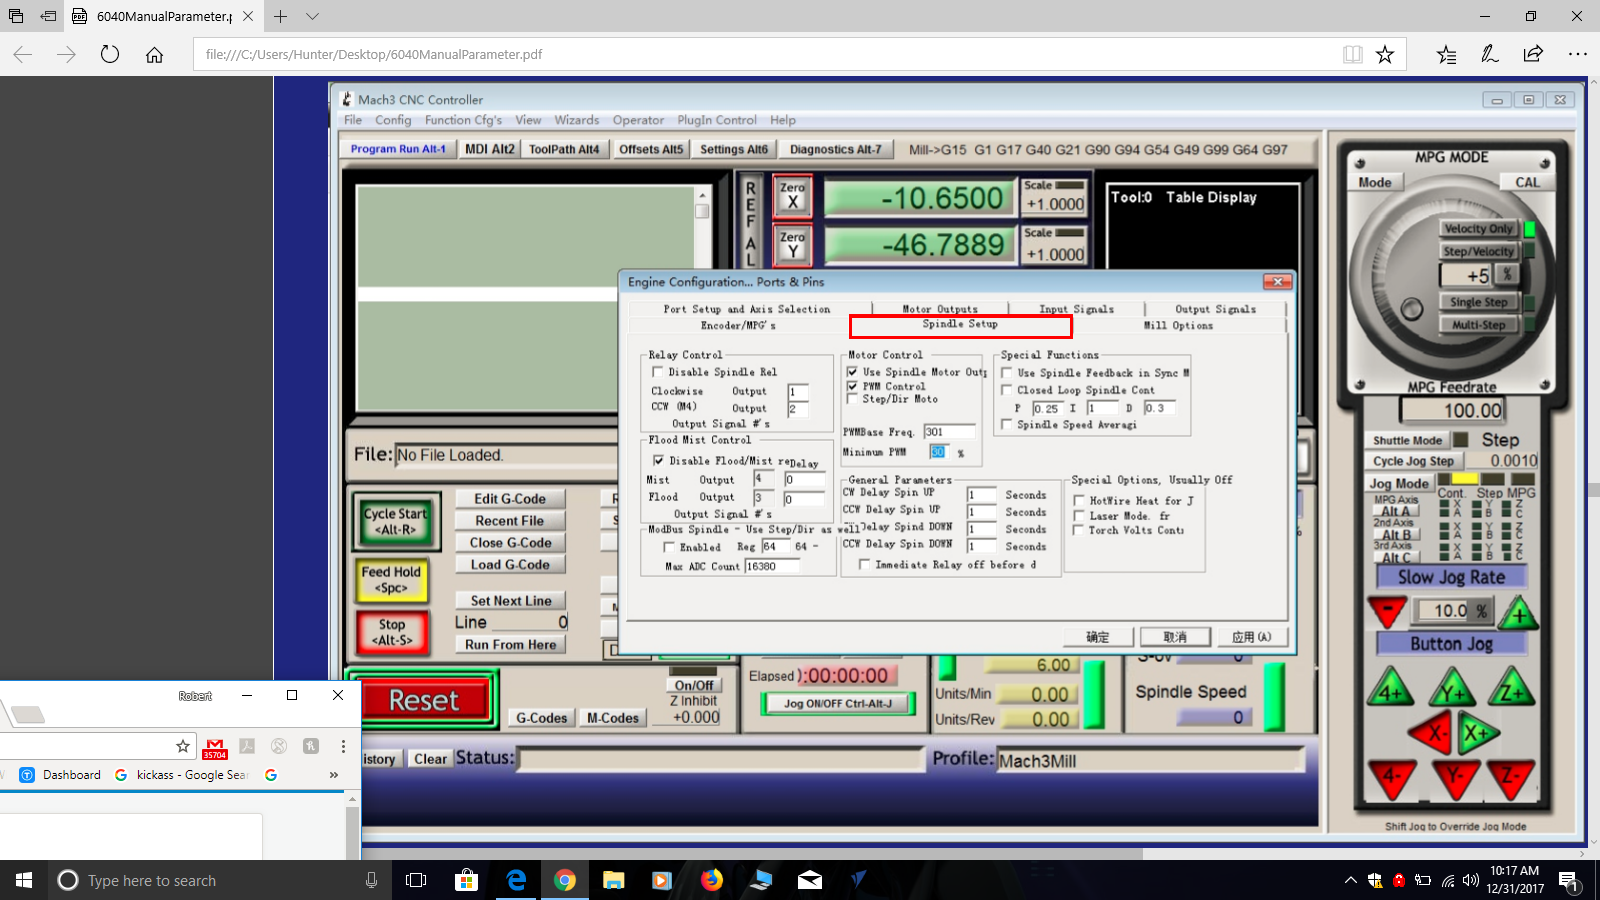The width and height of the screenshot is (1600, 900).
Task: Click Jog ON/OFF Ctrl-Alt-J button
Action: point(836,703)
